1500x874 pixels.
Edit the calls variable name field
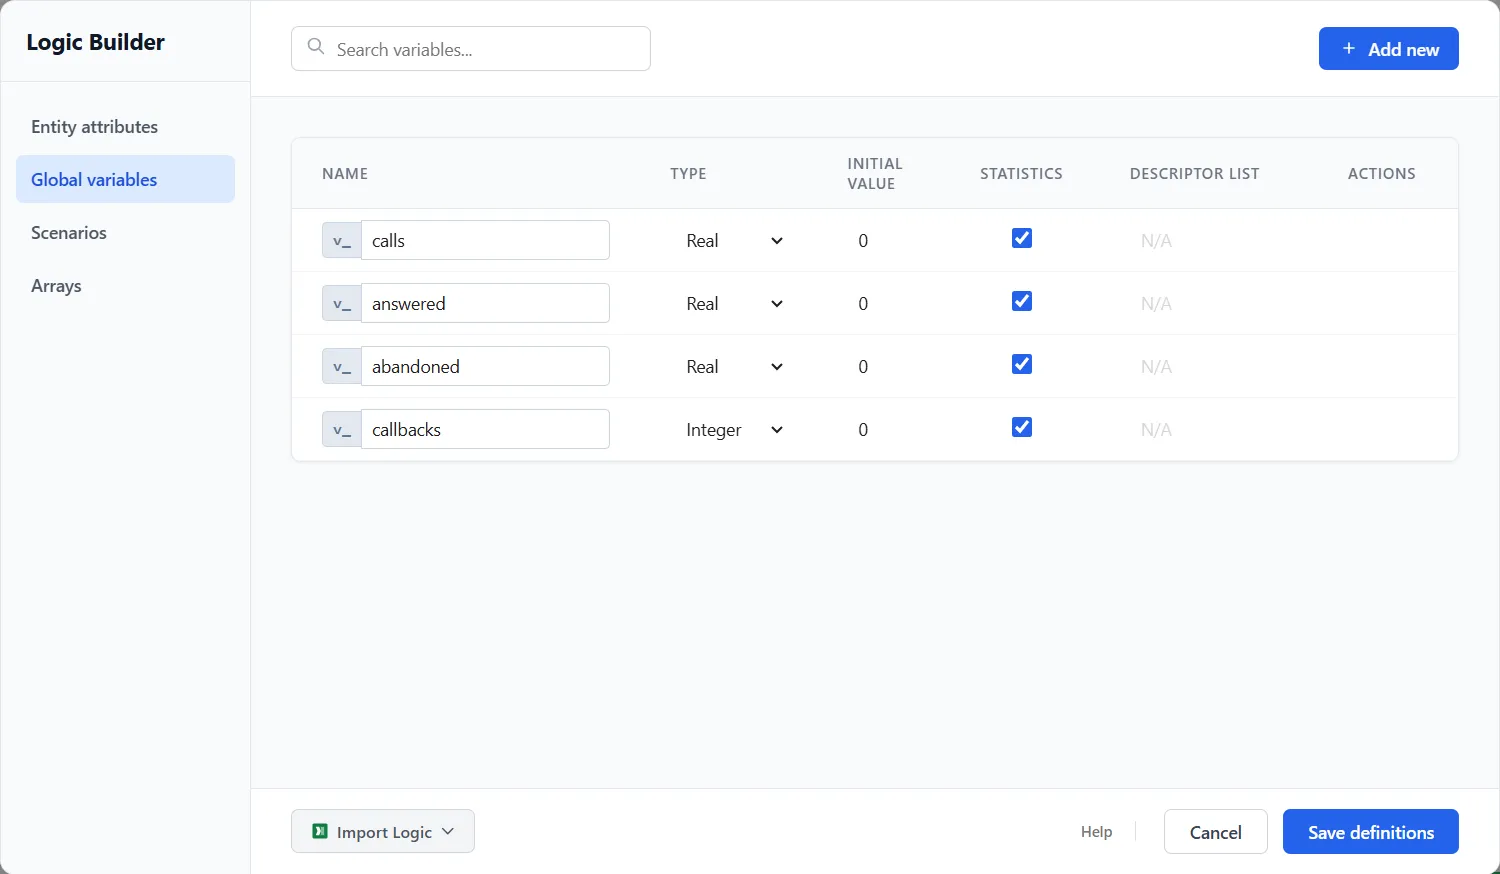(485, 240)
